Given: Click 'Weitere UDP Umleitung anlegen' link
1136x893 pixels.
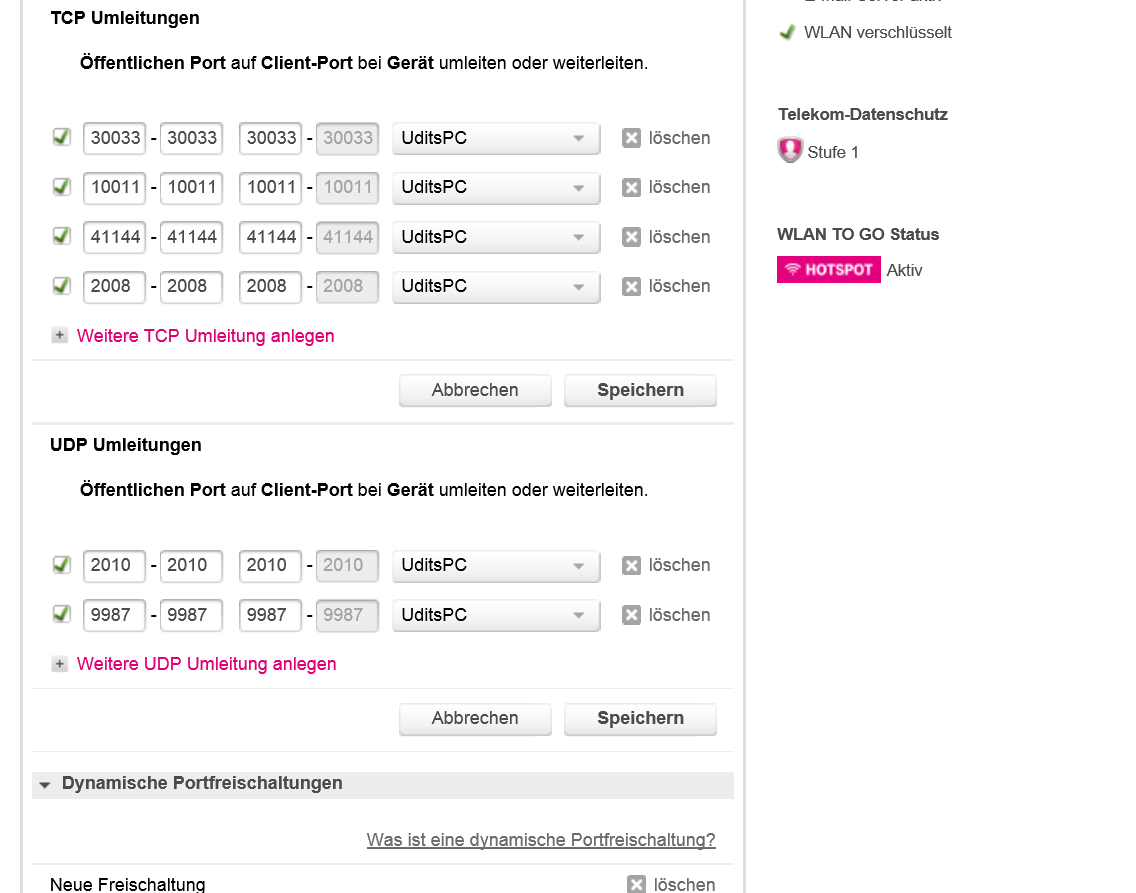Looking at the screenshot, I should (x=206, y=663).
